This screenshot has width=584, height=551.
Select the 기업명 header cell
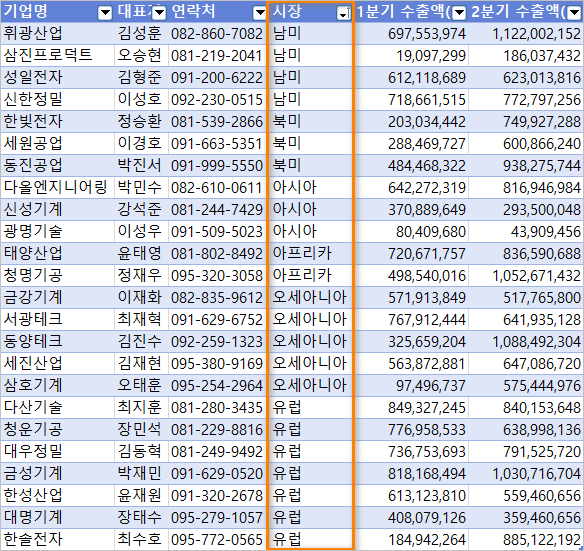(x=58, y=12)
